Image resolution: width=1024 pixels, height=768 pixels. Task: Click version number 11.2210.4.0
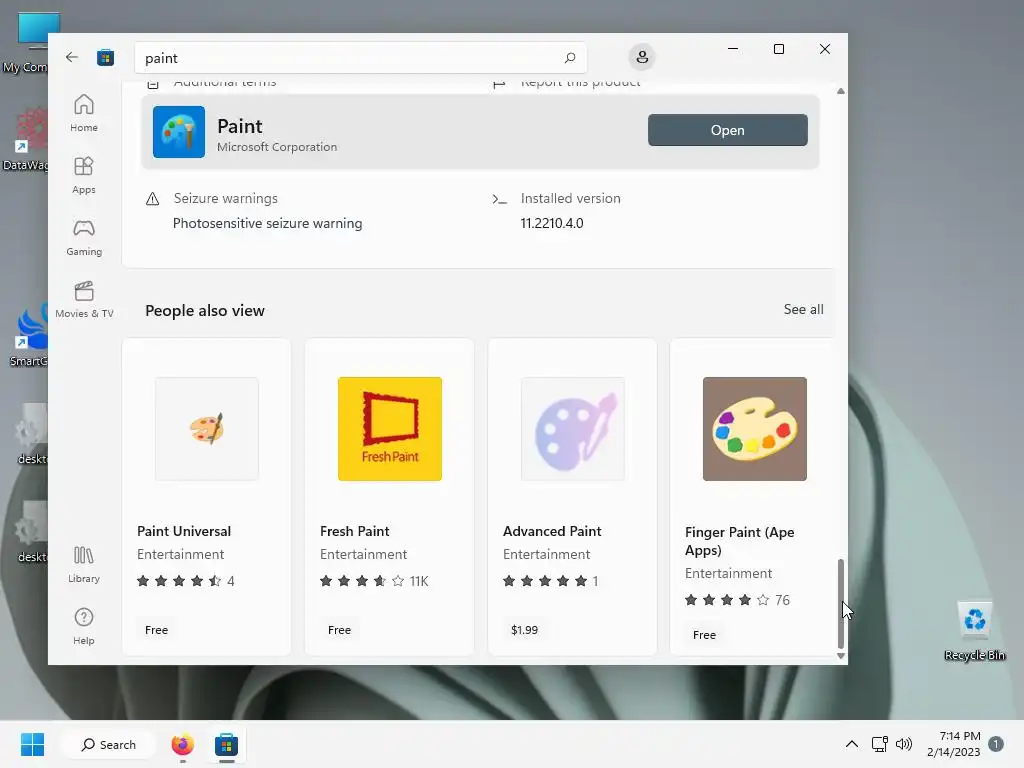(x=552, y=223)
